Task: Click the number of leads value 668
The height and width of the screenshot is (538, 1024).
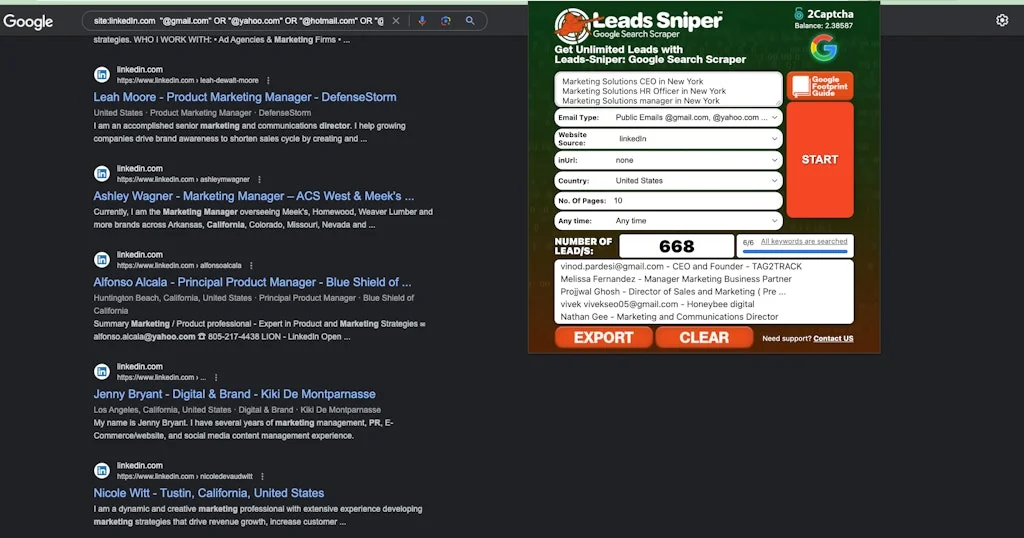Action: tap(677, 246)
